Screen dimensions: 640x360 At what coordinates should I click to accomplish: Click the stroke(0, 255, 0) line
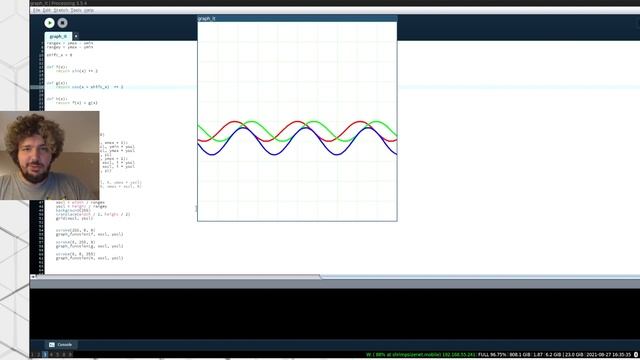coord(76,242)
